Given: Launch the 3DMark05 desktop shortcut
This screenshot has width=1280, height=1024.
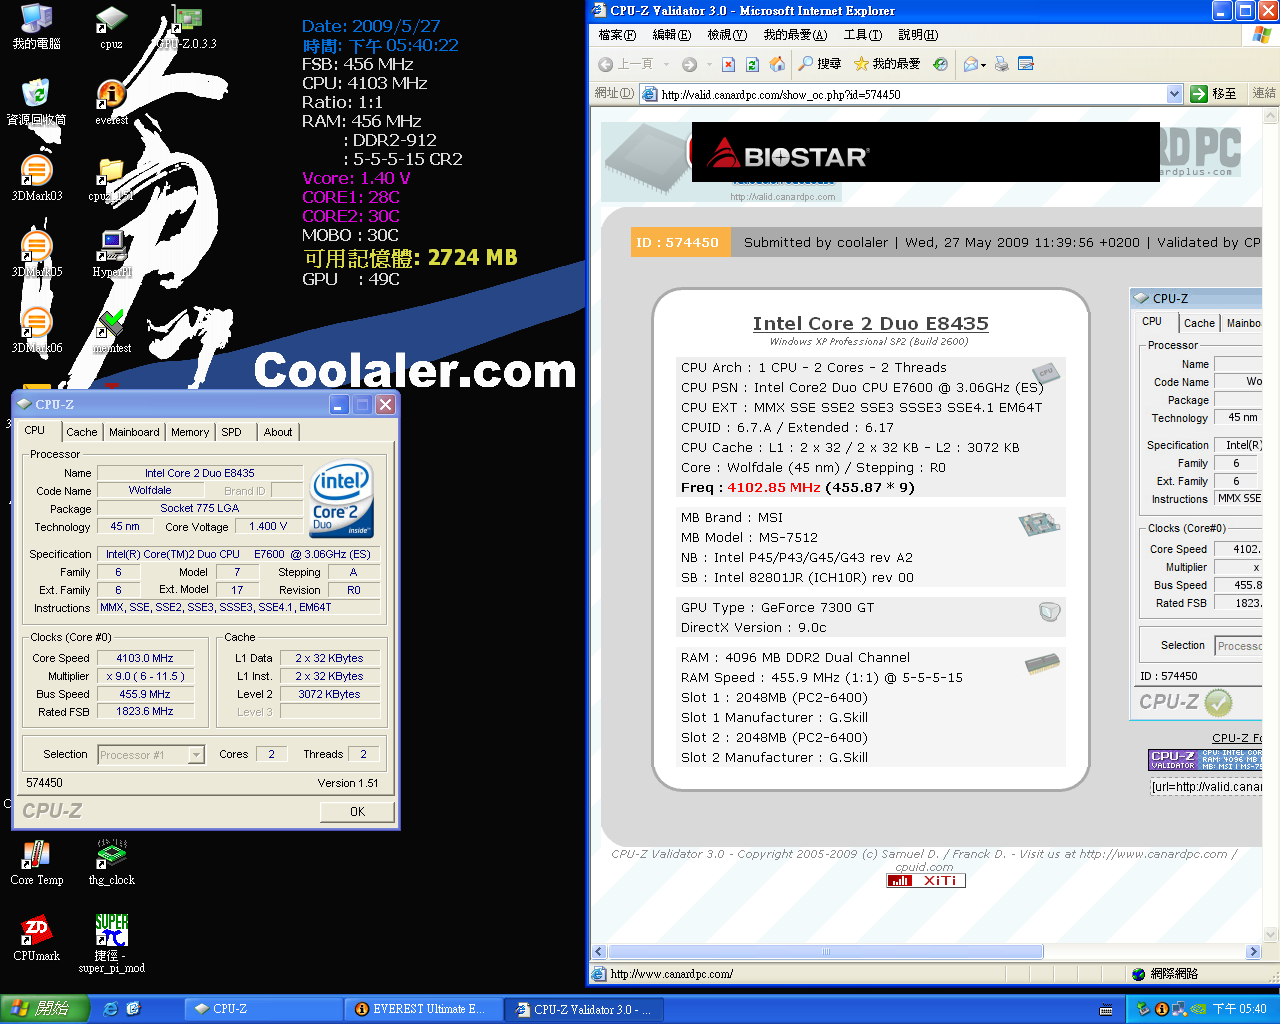Looking at the screenshot, I should (37, 254).
